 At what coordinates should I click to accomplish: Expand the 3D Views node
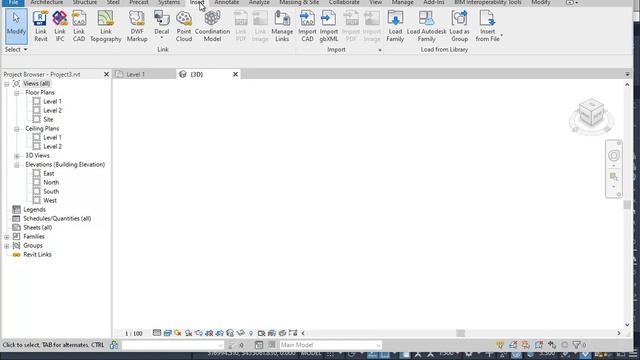point(17,156)
